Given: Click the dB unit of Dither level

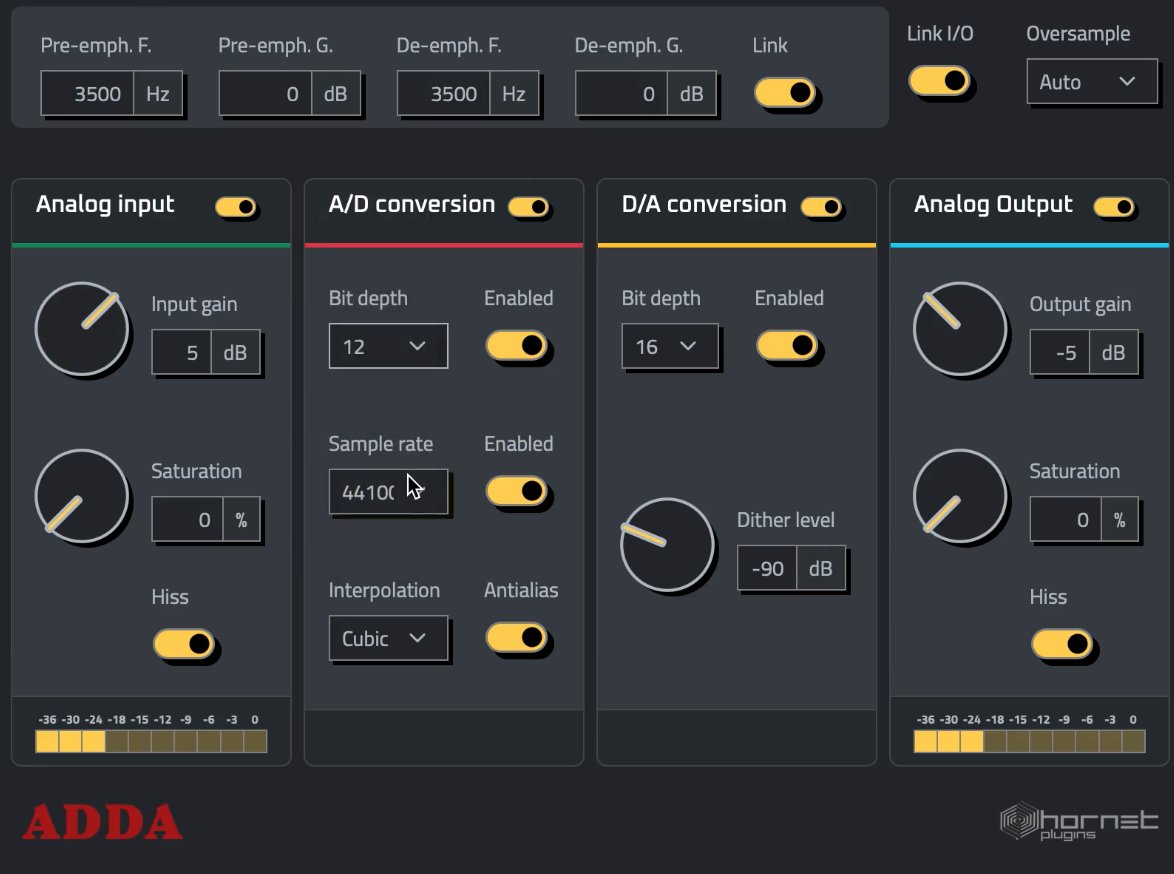Looking at the screenshot, I should [821, 568].
